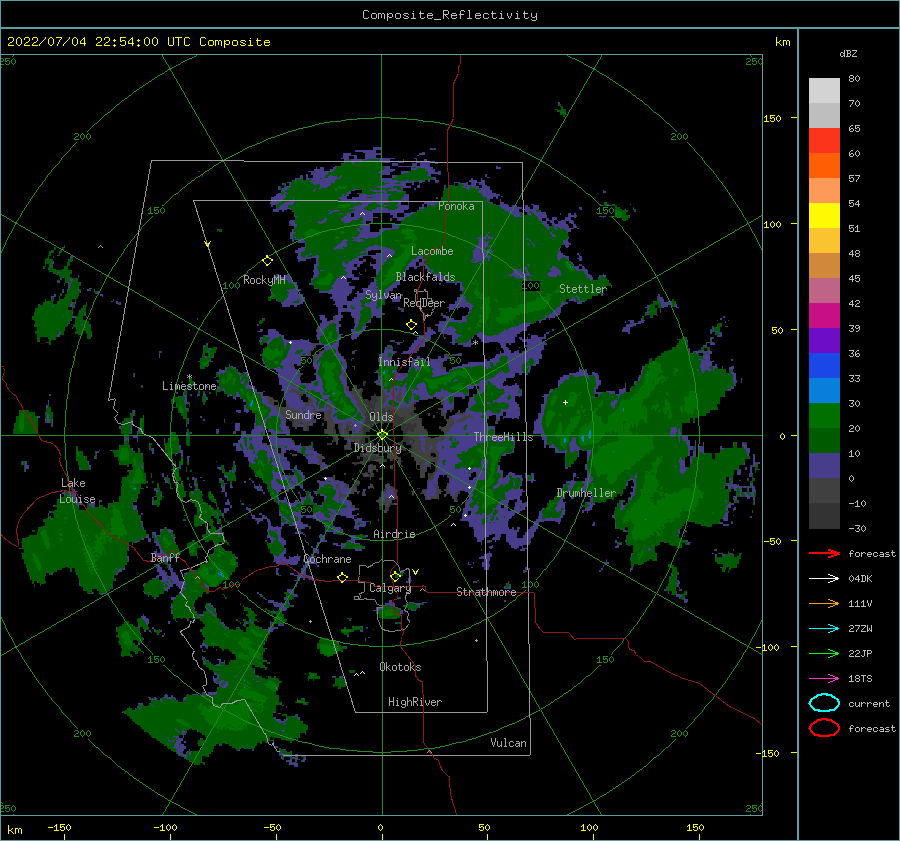Click the Cochrane label

[x=327, y=559]
